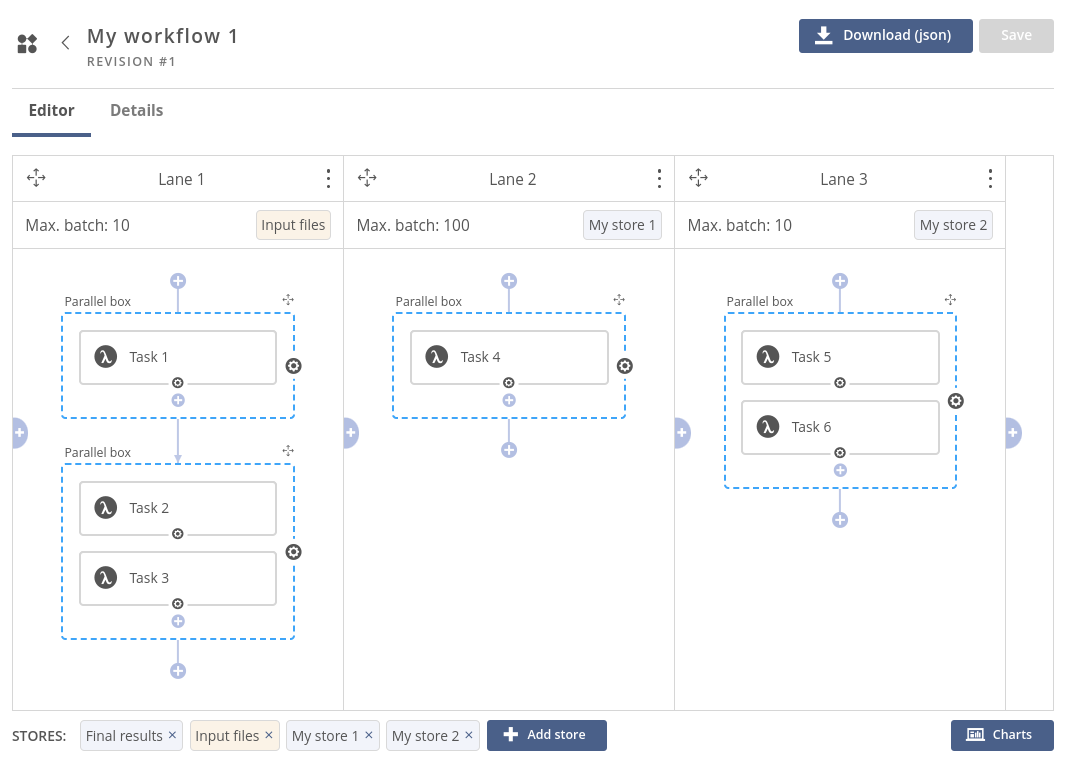Screen dimensions: 1070x777
Task: Select the Task 5 card
Action: (840, 357)
